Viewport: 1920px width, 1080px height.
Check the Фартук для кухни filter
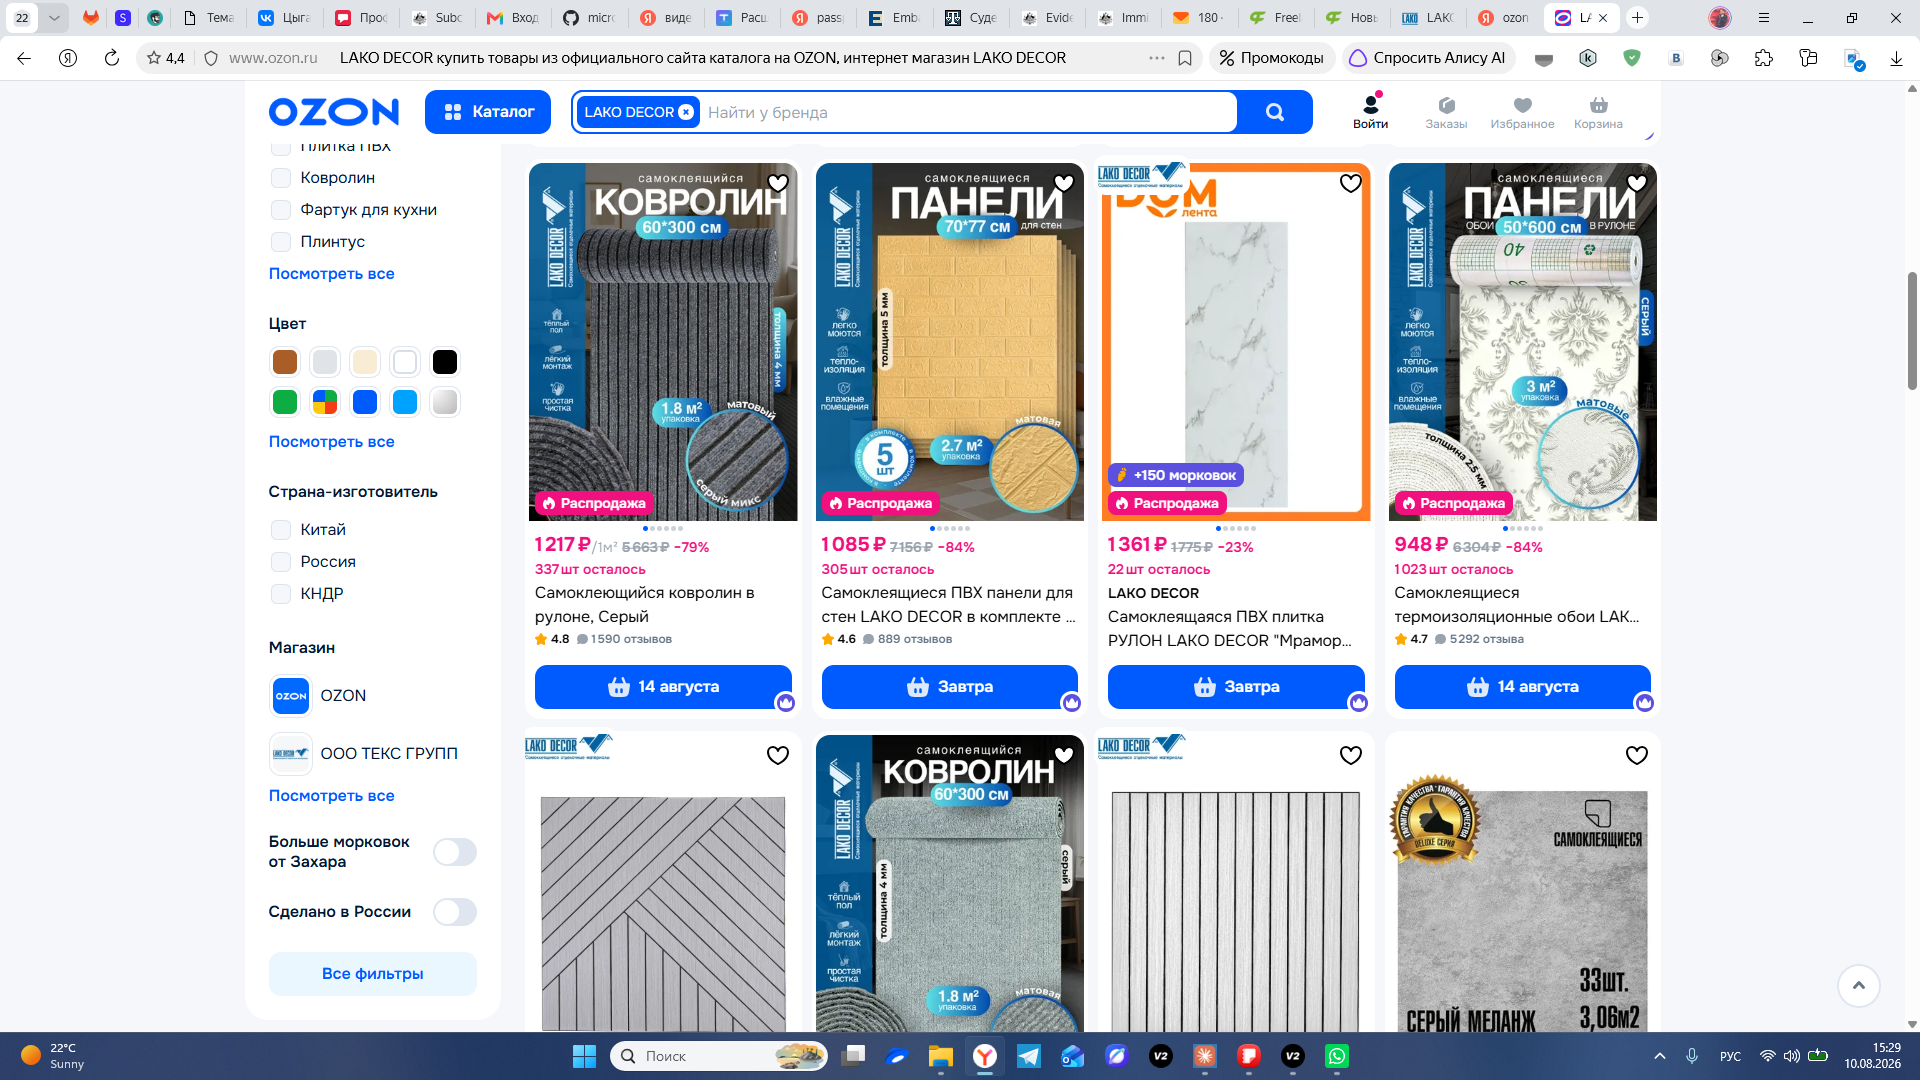click(281, 210)
